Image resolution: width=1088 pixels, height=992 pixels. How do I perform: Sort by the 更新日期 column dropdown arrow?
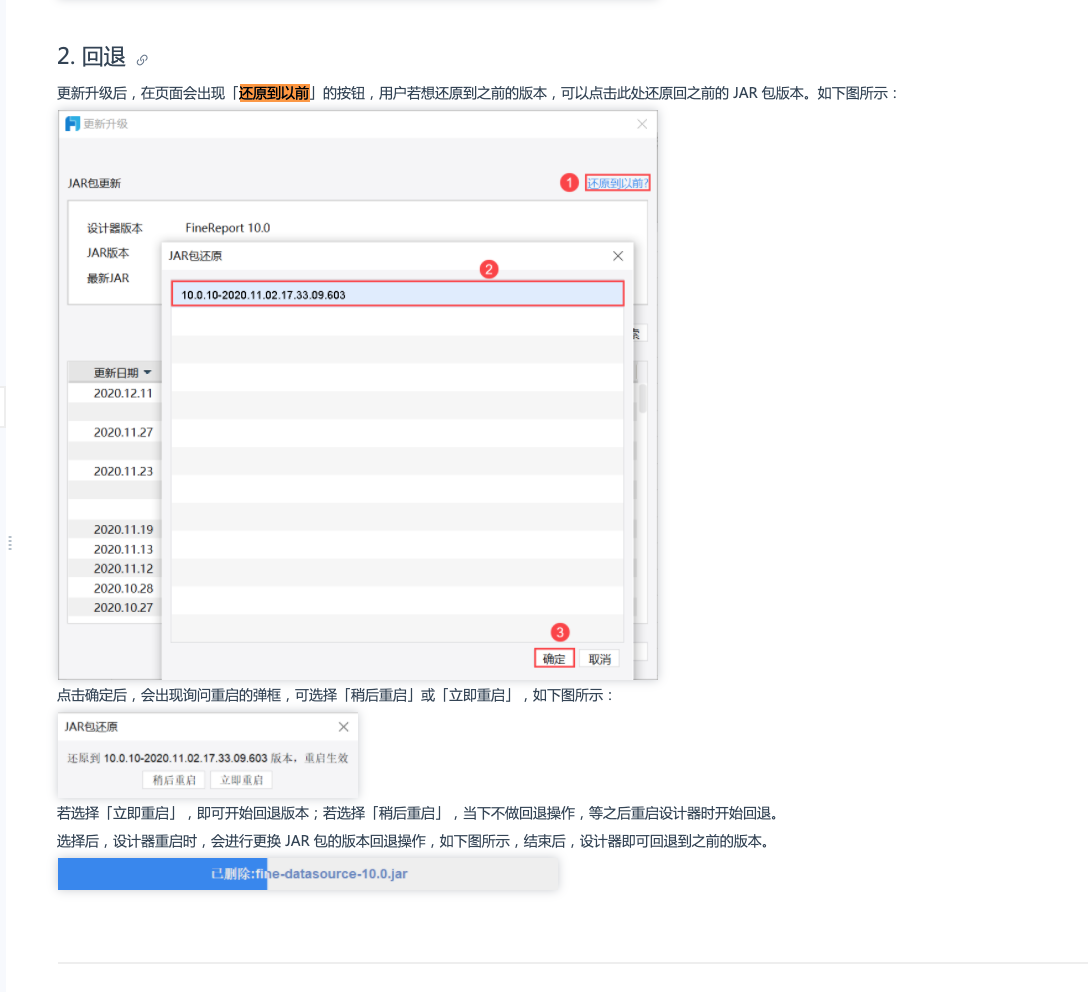[x=147, y=373]
